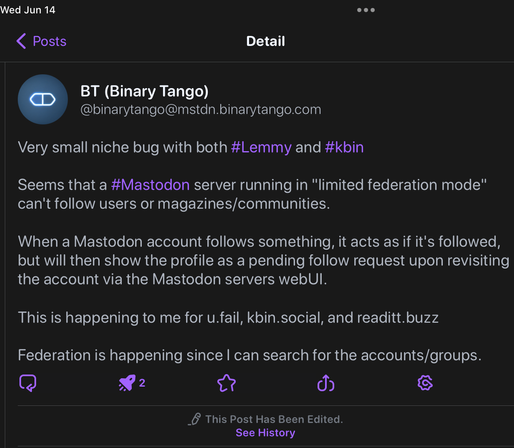Tap the reply speech bubble icon
The width and height of the screenshot is (514, 448).
point(28,383)
